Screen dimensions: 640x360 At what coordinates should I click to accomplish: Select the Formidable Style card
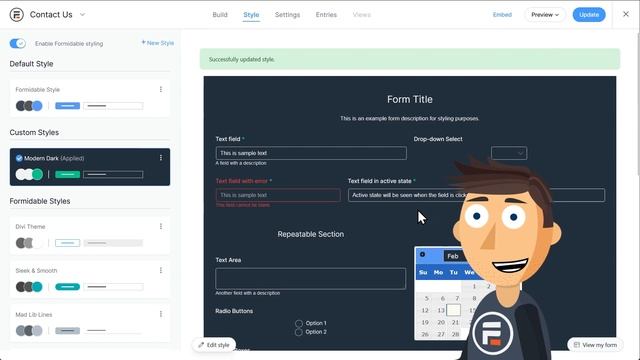90,98
